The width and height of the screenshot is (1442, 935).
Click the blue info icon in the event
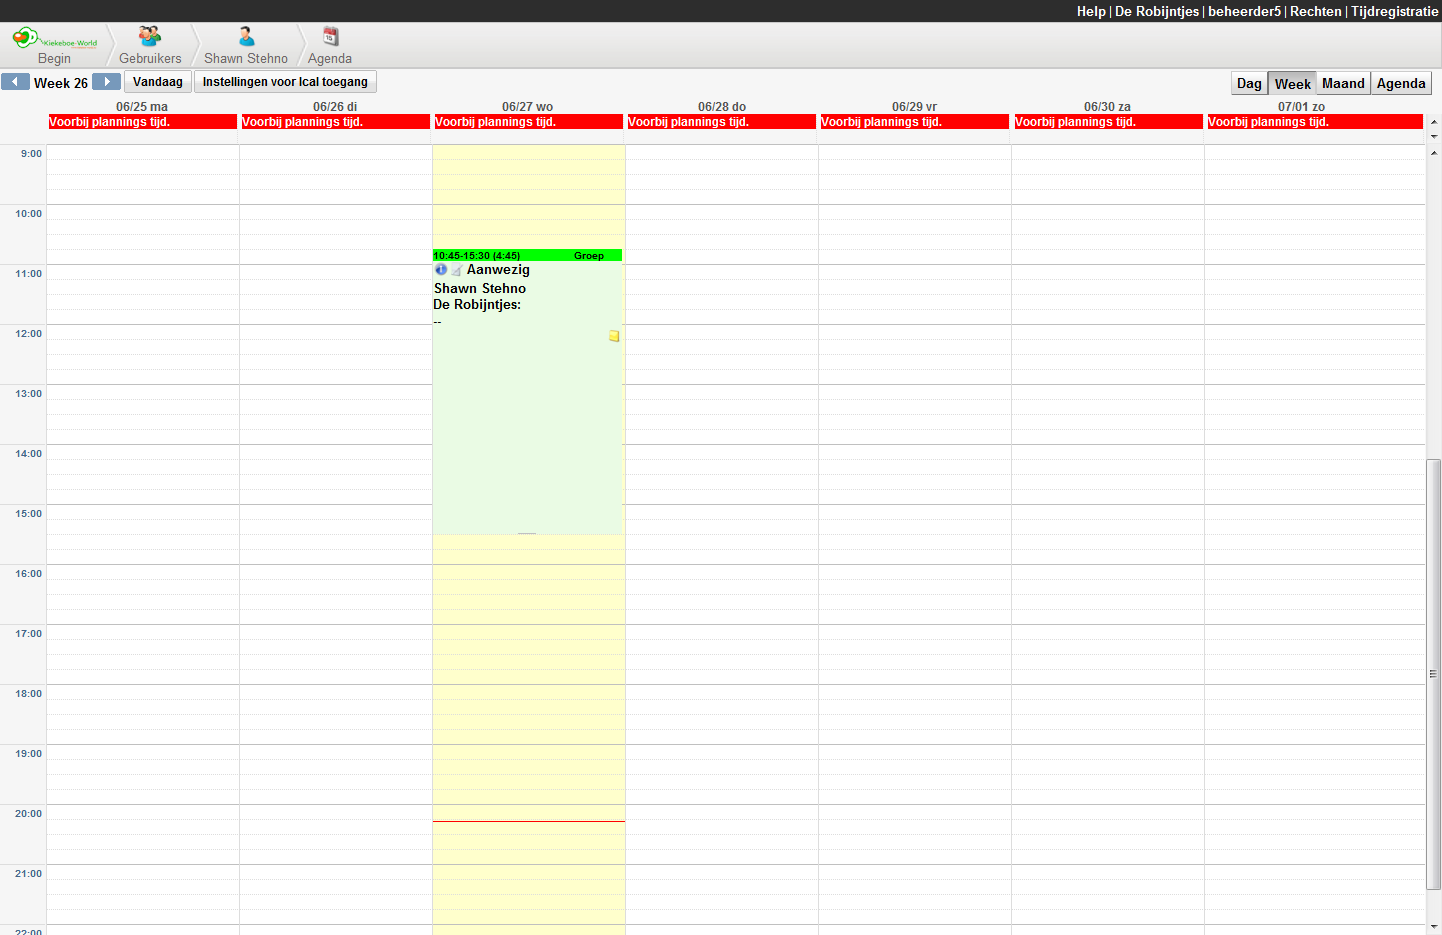click(441, 270)
